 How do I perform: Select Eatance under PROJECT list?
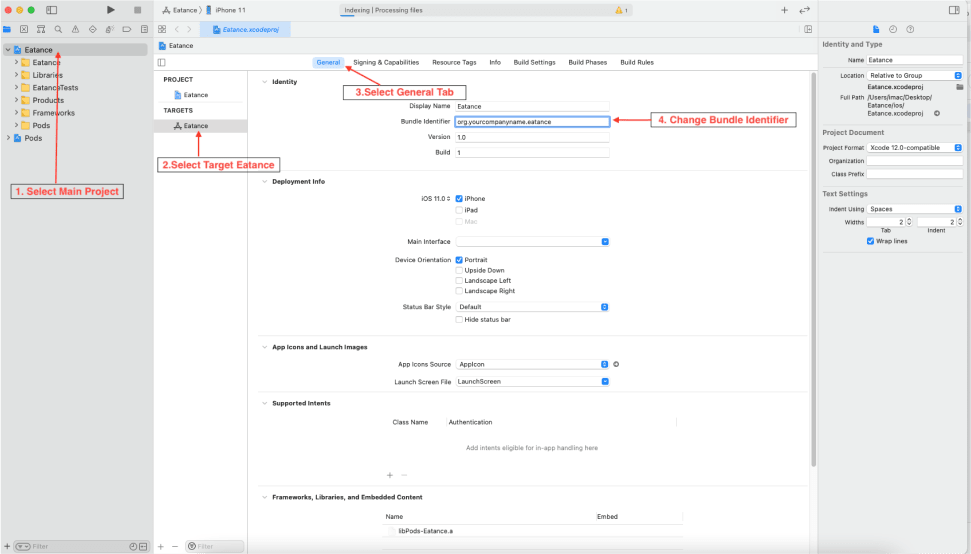tap(195, 95)
